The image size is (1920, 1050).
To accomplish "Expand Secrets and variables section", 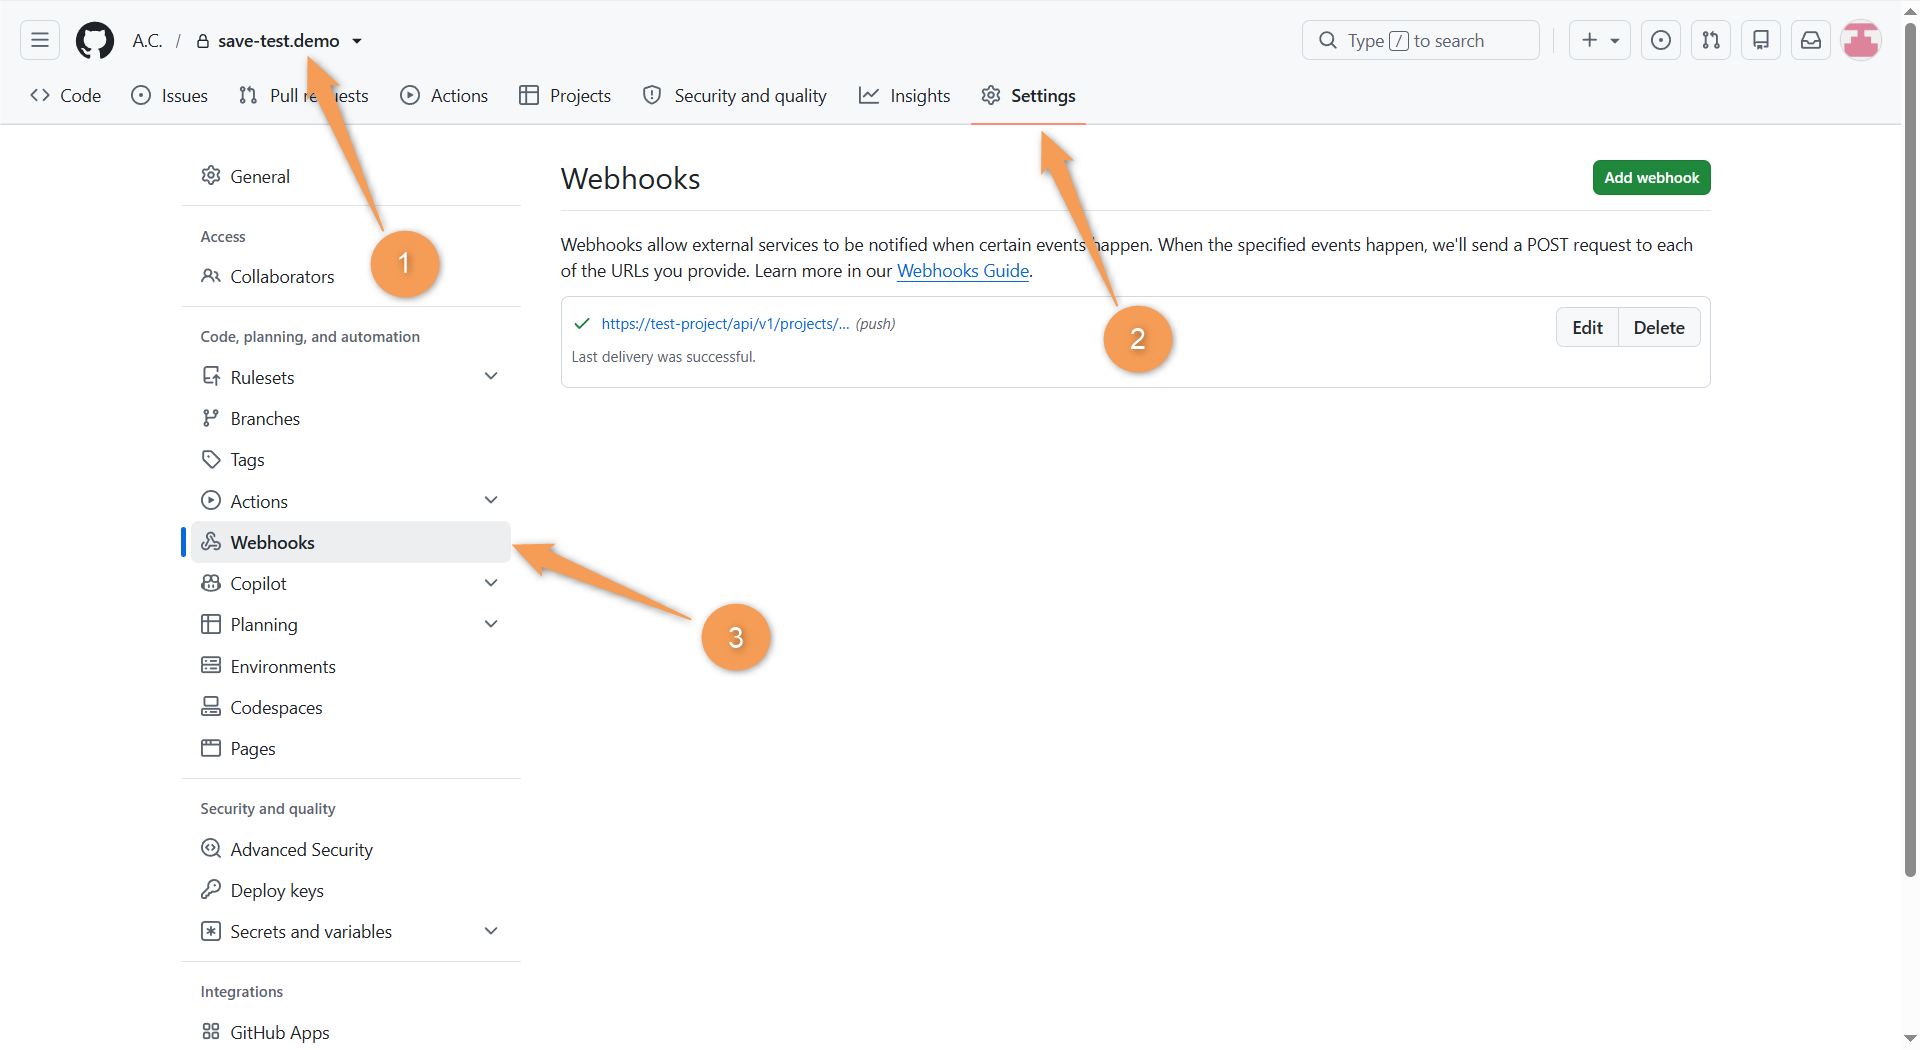I will [x=491, y=931].
